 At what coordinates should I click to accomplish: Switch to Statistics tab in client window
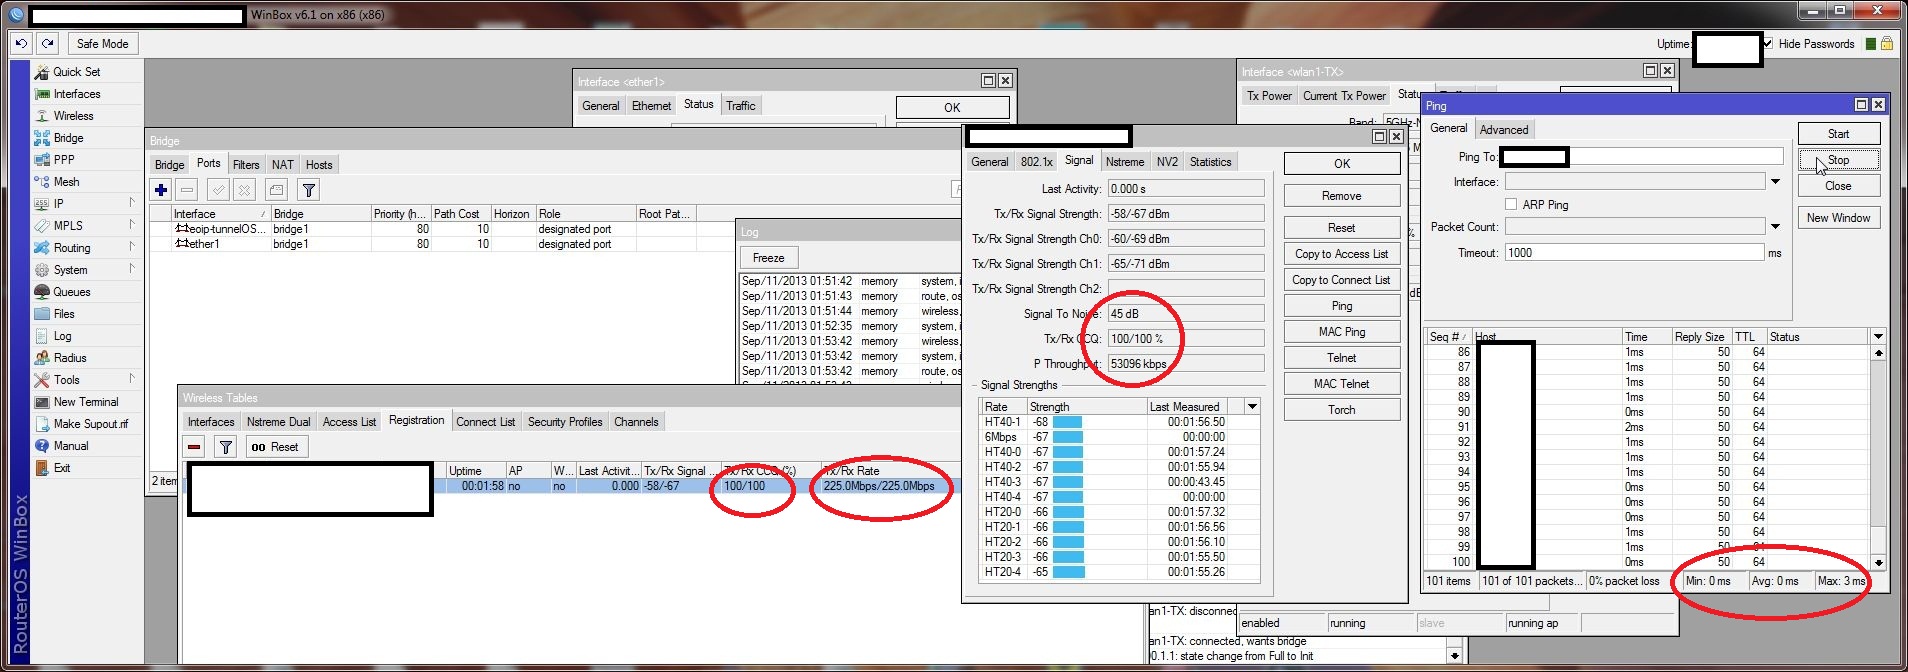[1210, 162]
